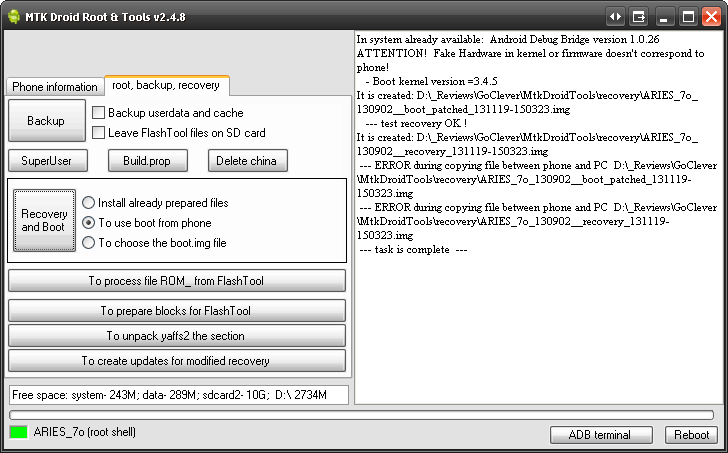728x453 pixels.
Task: Click To prepare blocks for FlashTool
Action: tap(177, 311)
